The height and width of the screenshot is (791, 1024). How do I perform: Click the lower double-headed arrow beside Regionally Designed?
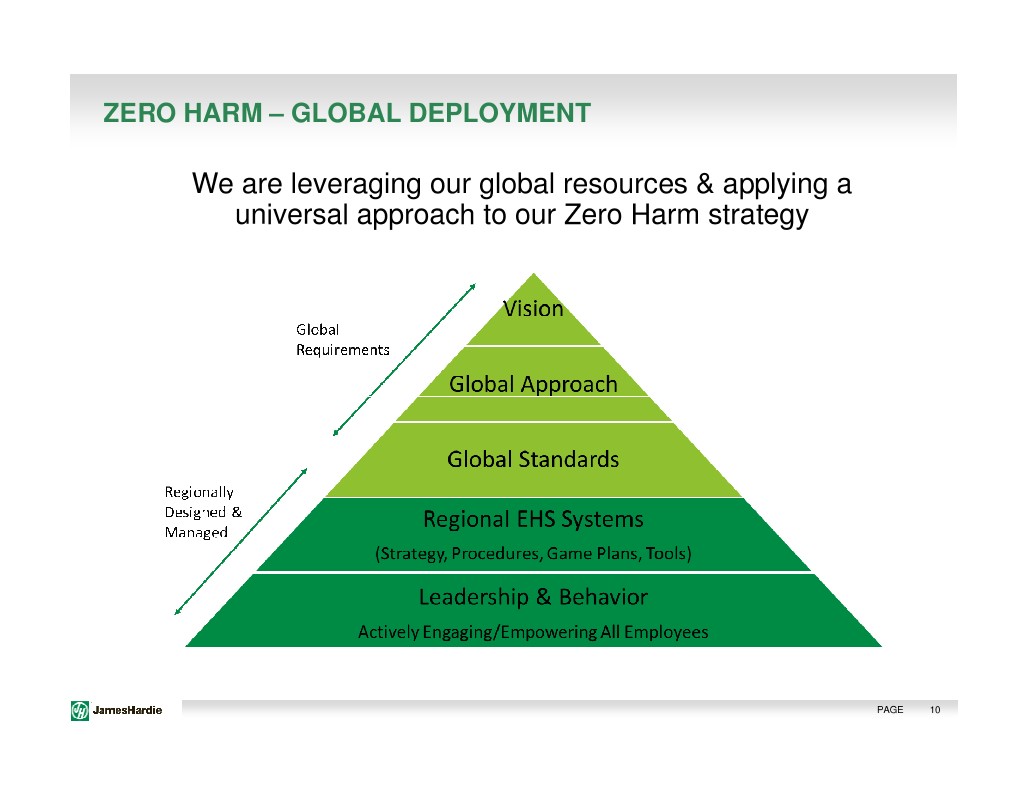(240, 540)
